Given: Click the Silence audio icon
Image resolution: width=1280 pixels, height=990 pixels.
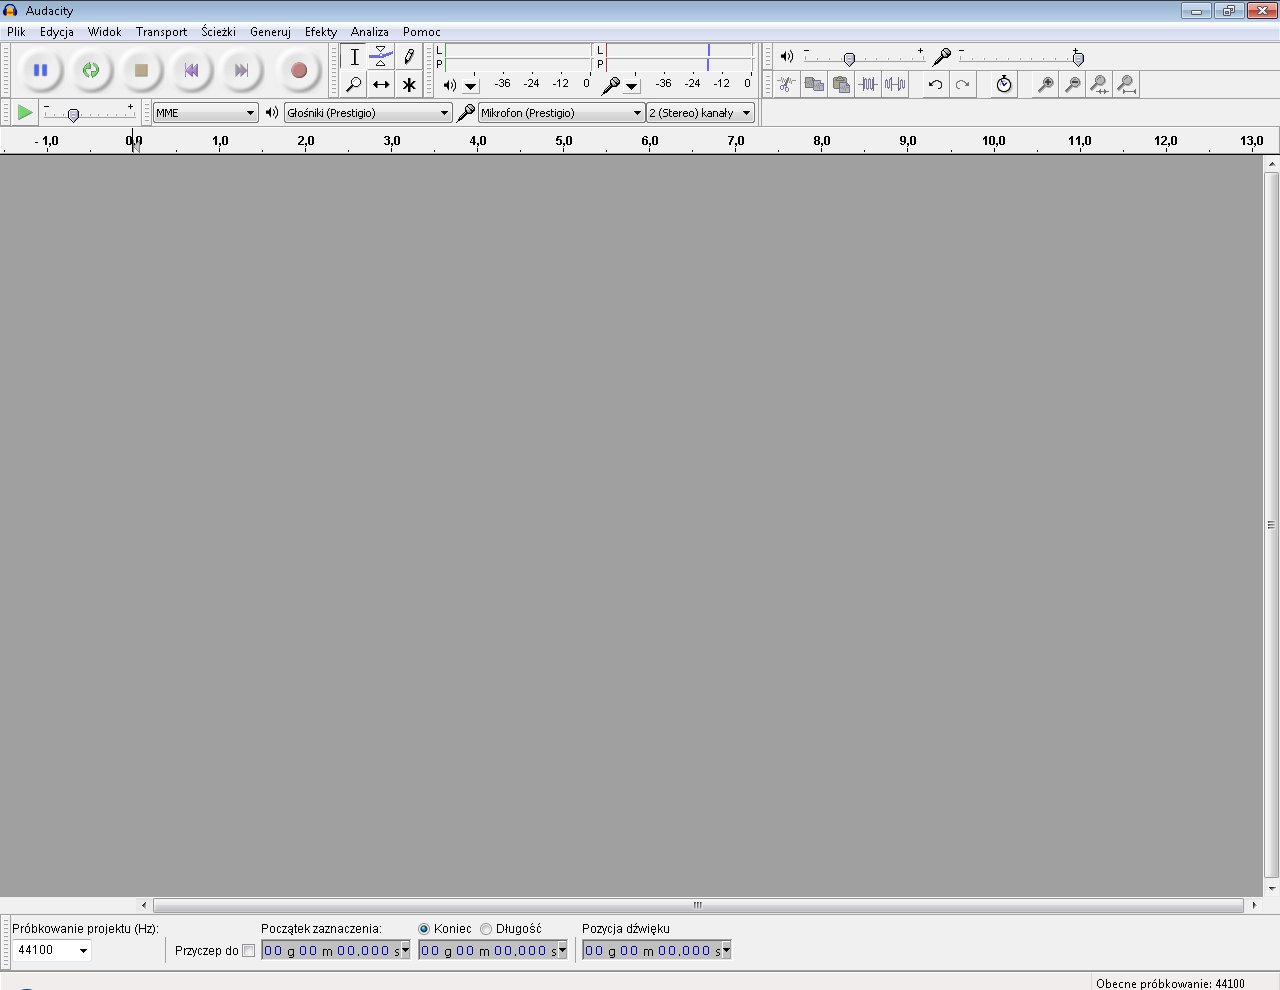Looking at the screenshot, I should pyautogui.click(x=895, y=85).
